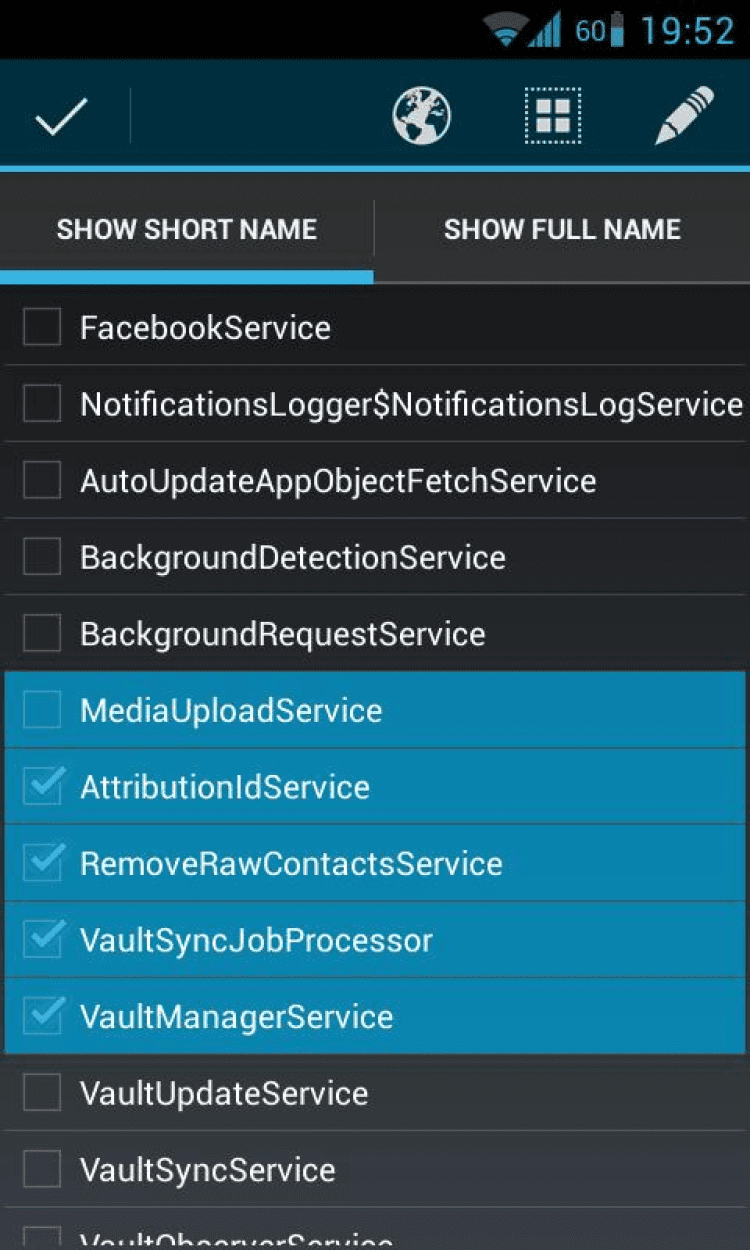Viewport: 750px width, 1250px height.
Task: Tap the pencil edit icon
Action: pos(685,116)
